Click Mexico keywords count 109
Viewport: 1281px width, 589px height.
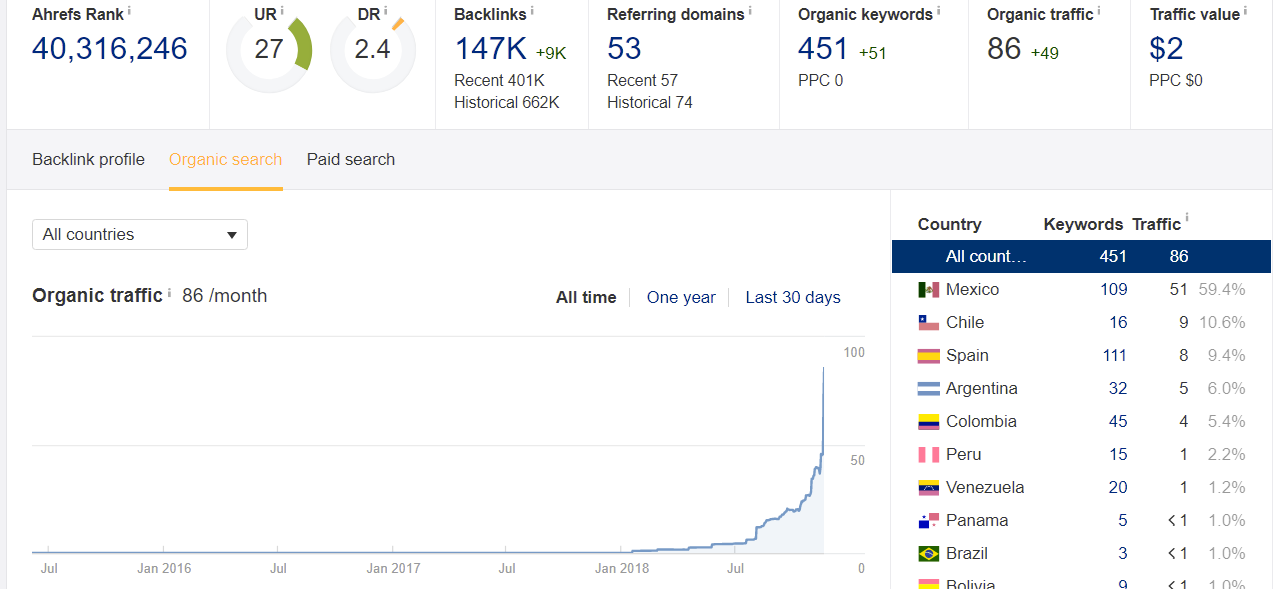pyautogui.click(x=1113, y=289)
